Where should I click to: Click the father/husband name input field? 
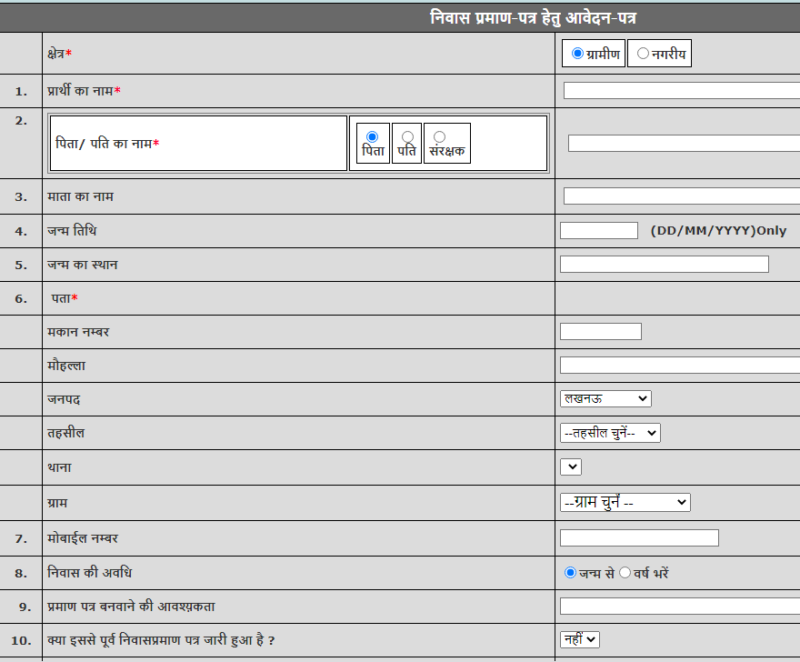tap(683, 143)
